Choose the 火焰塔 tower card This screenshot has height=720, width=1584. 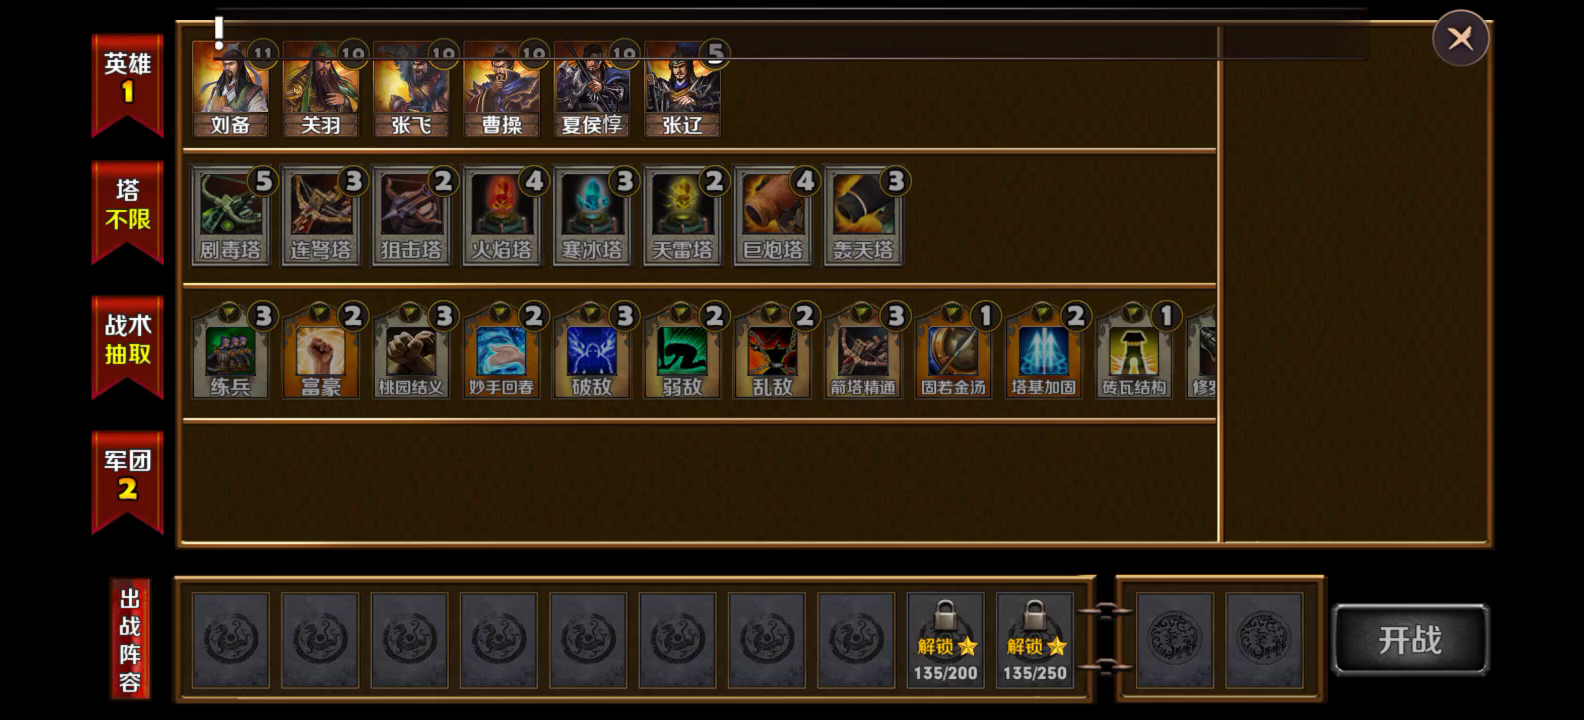point(501,215)
